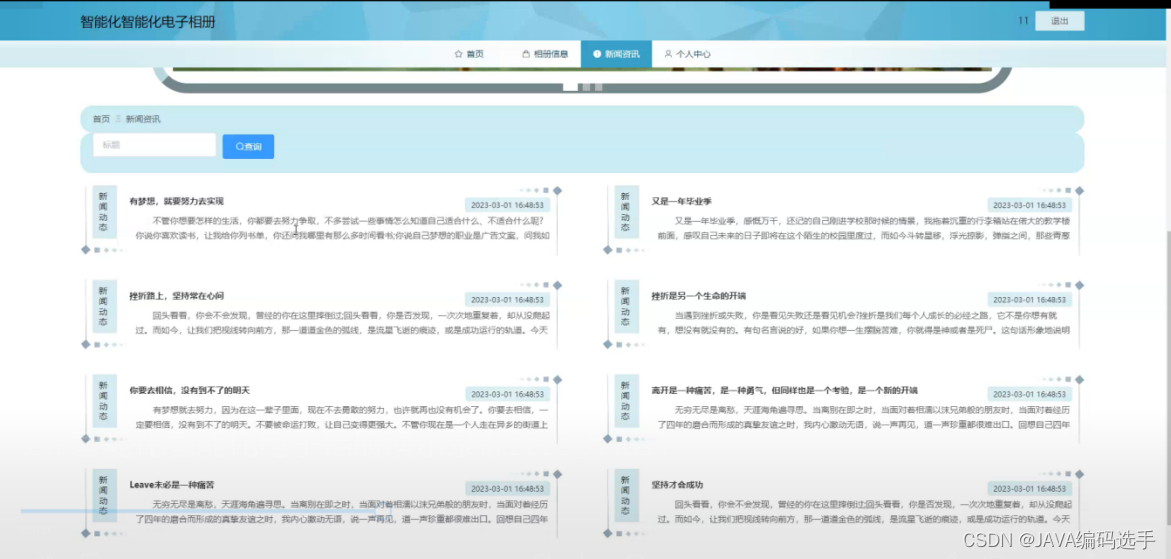Click the round icon beside 新闻资讯 tab
This screenshot has width=1171, height=559.
[x=597, y=54]
